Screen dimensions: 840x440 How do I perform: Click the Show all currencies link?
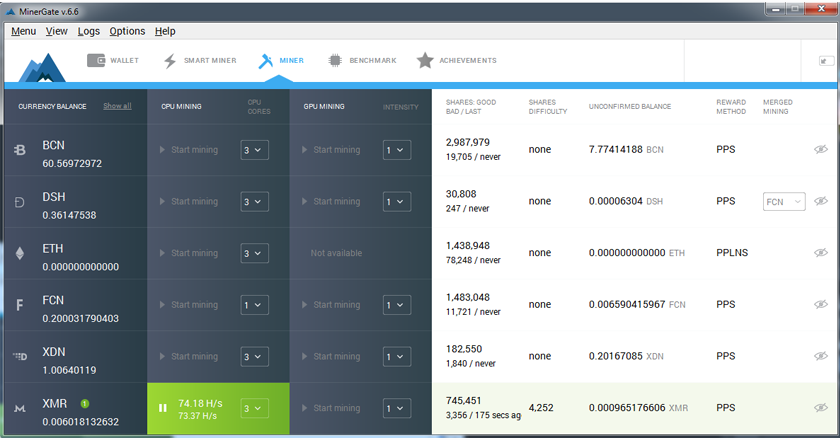click(117, 106)
